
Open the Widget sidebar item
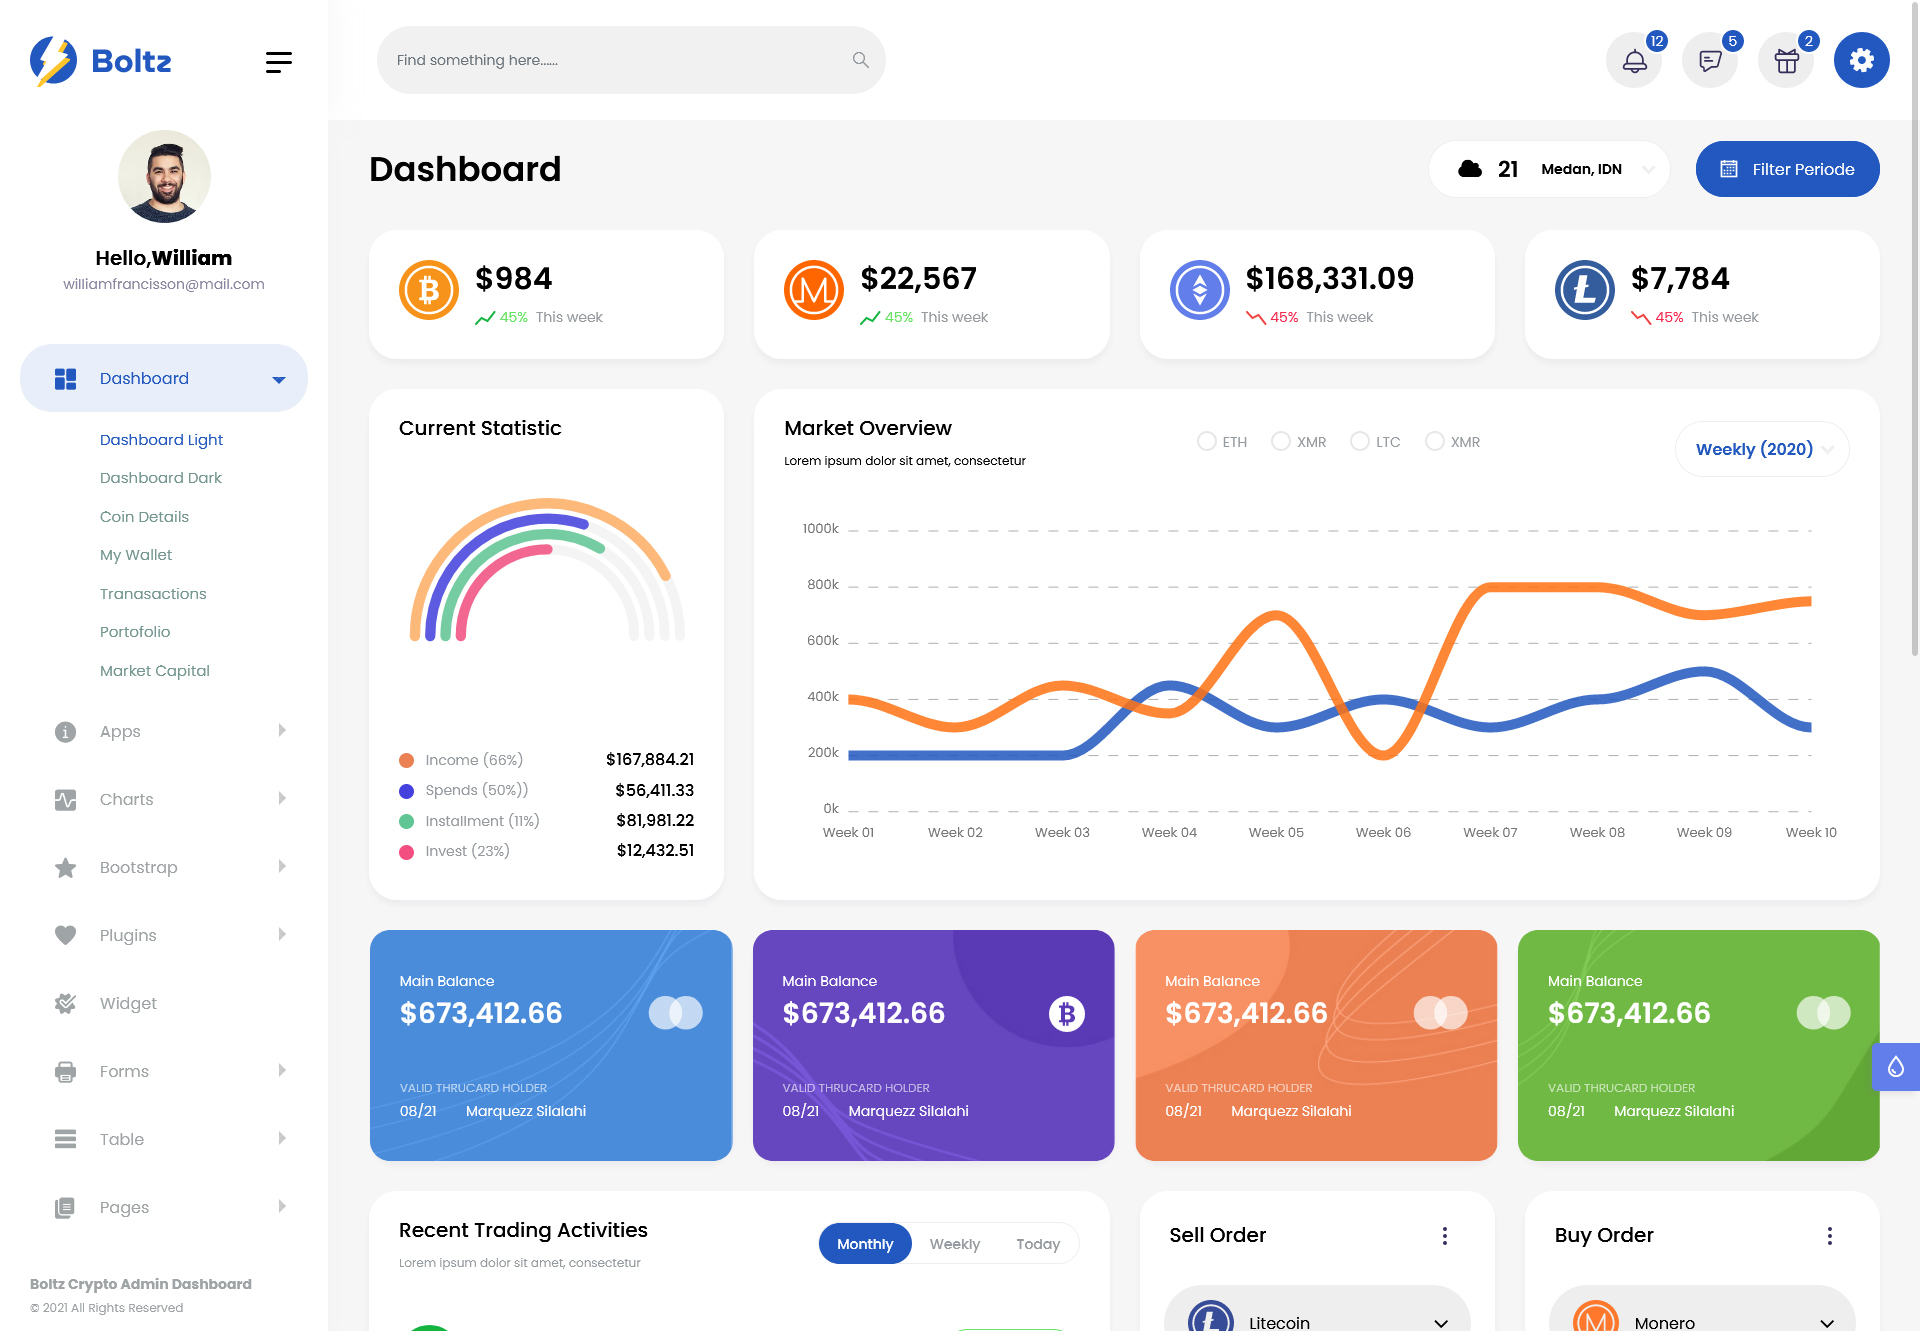pos(164,1003)
